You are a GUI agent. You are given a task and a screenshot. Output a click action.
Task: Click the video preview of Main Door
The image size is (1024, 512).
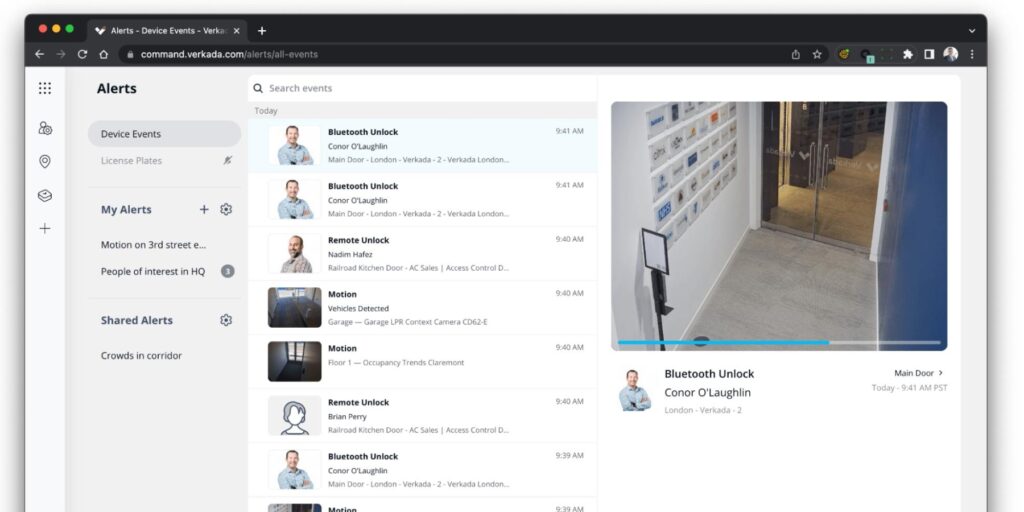point(779,226)
